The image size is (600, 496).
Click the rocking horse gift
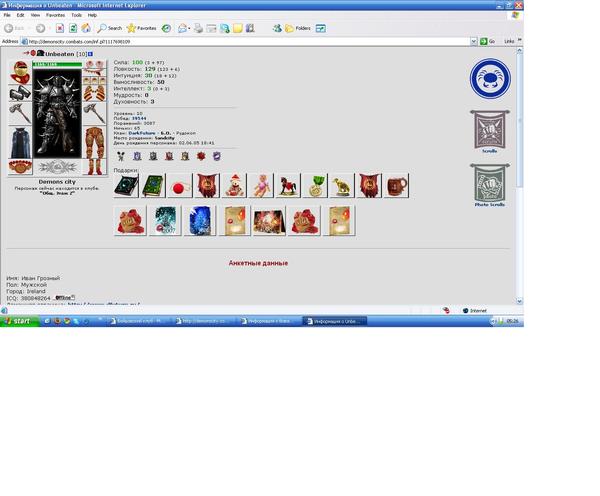(x=288, y=186)
